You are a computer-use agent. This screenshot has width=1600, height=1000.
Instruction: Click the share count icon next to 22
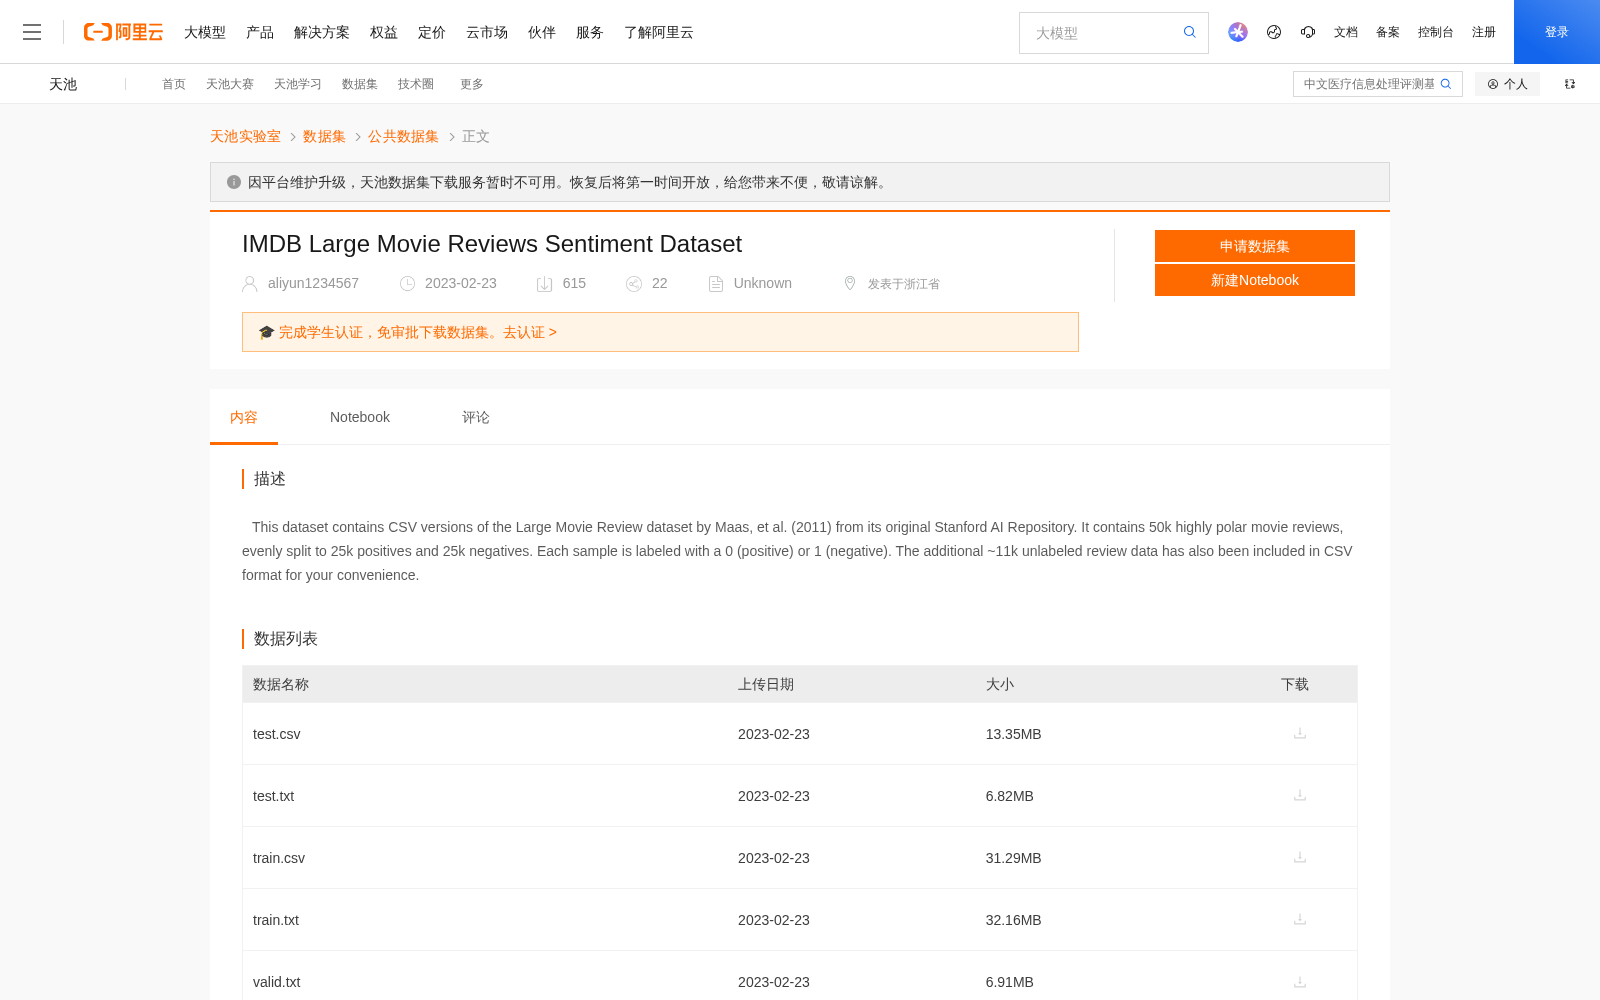coord(634,284)
